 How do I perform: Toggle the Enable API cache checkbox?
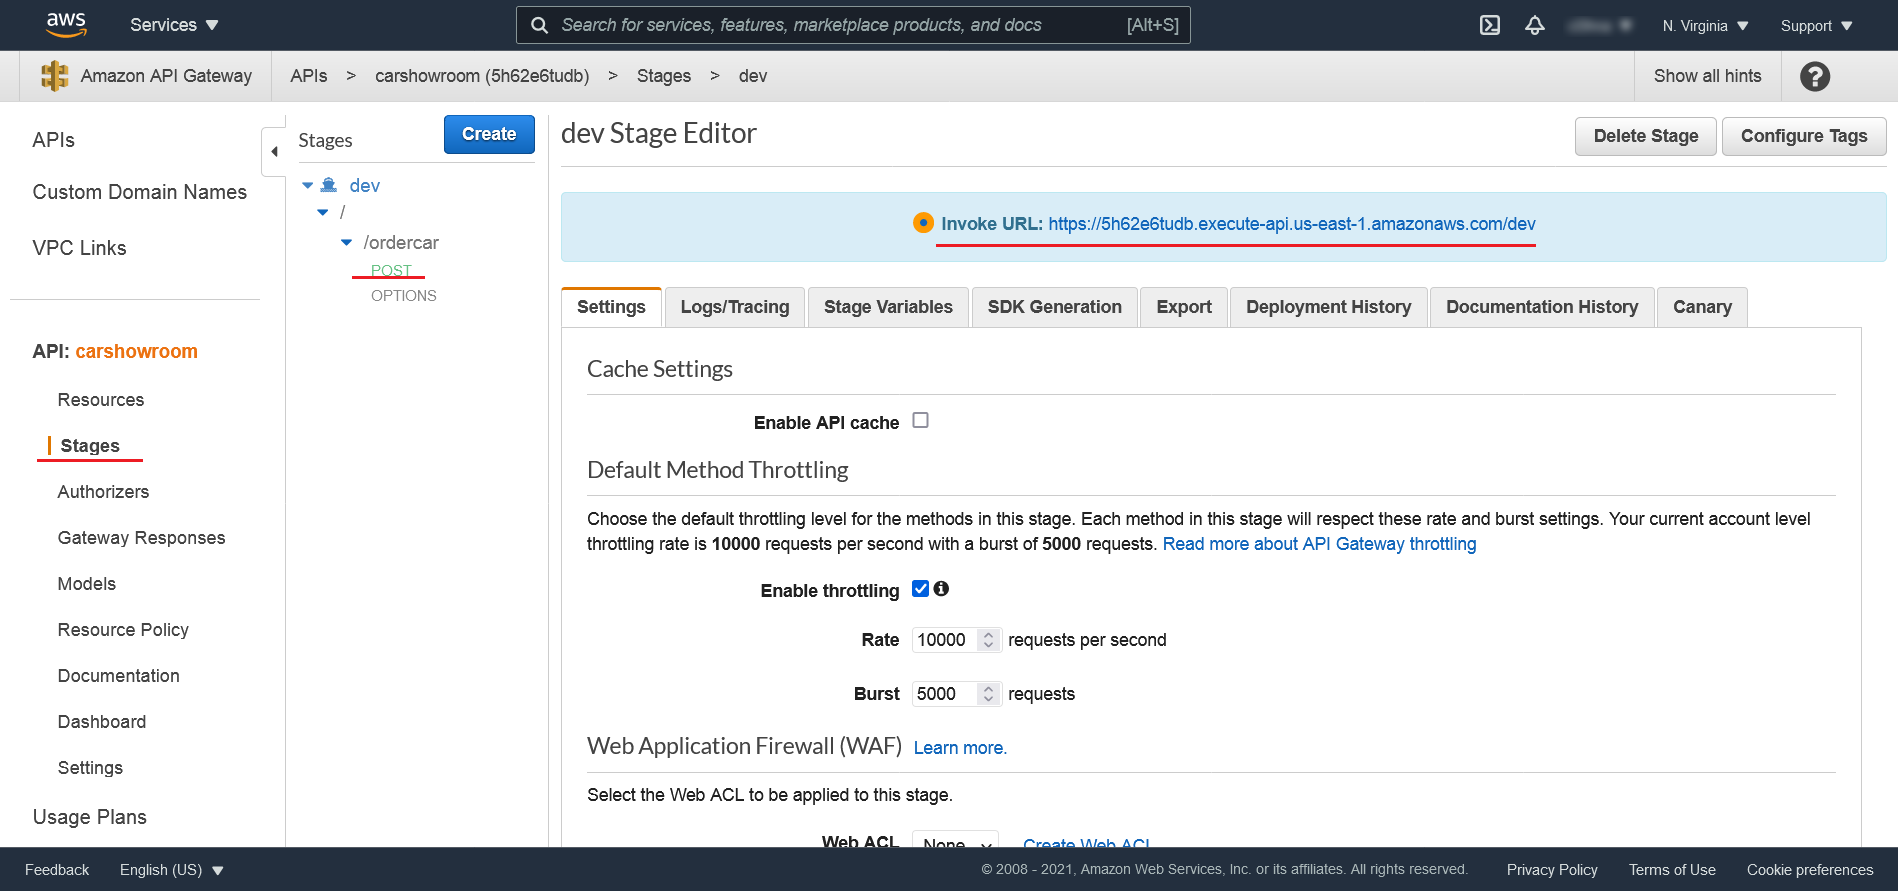[x=921, y=421]
